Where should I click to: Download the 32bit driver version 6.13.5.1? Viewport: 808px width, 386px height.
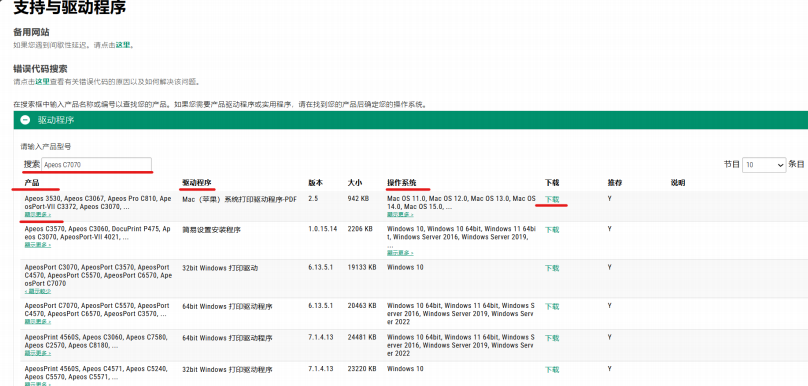tap(552, 268)
